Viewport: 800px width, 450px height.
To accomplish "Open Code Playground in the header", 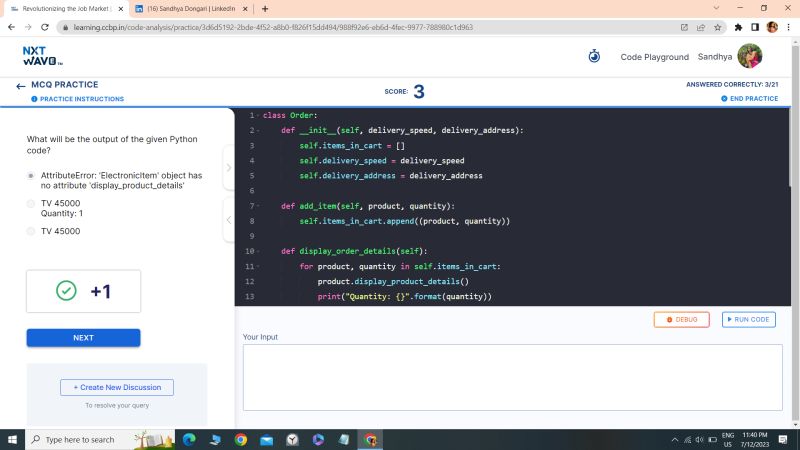I will click(654, 57).
